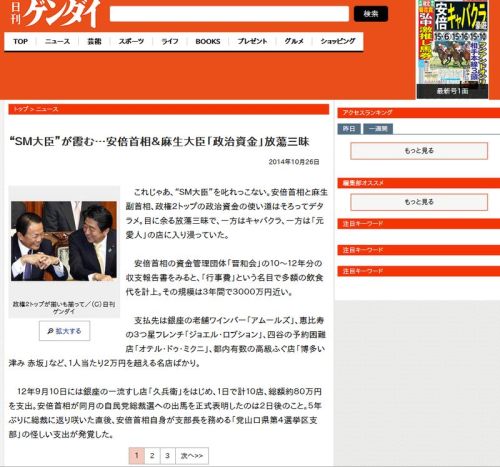Open the 芸能 menu item
The image size is (500, 467).
coord(94,41)
